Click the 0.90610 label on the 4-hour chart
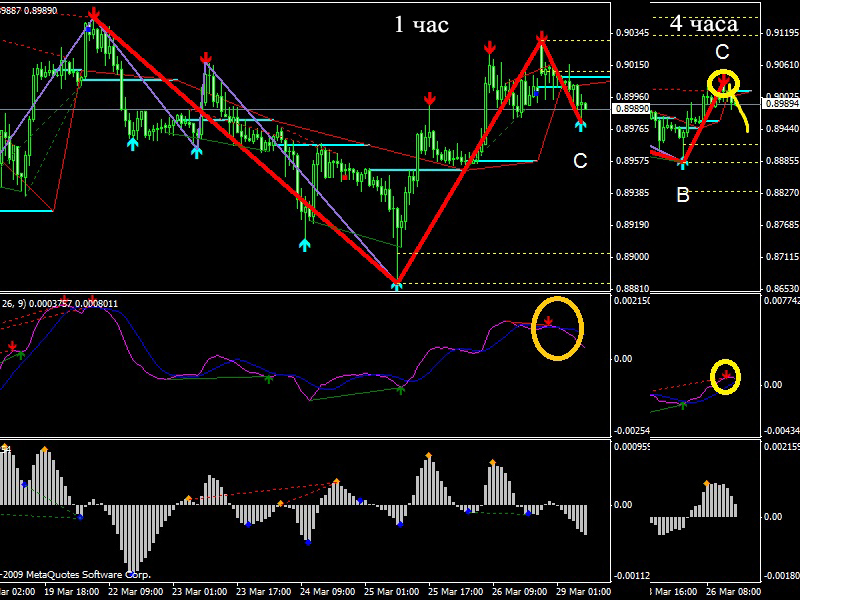864x600 pixels. [782, 65]
